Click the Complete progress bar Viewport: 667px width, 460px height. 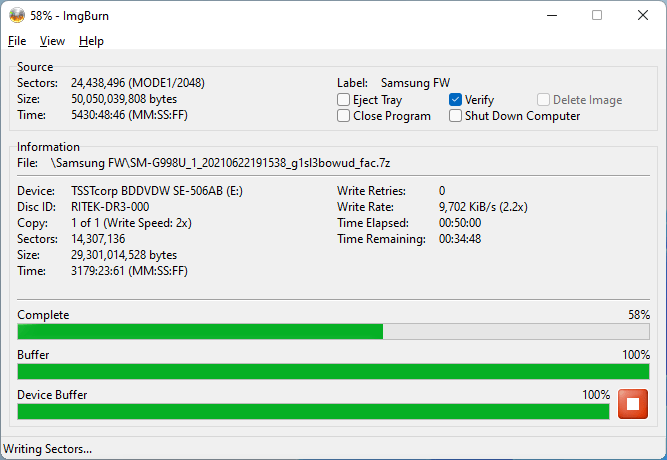click(x=333, y=332)
